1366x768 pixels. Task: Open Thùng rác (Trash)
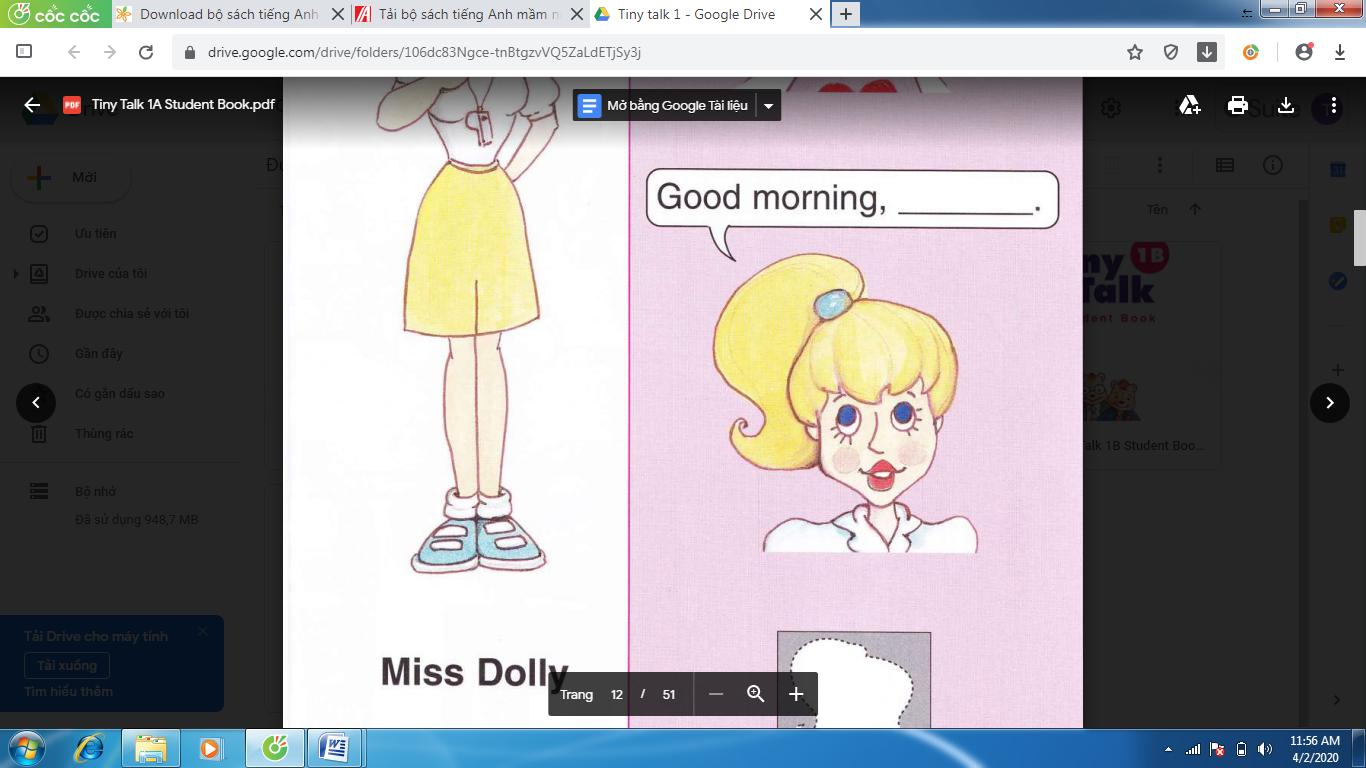tap(104, 433)
